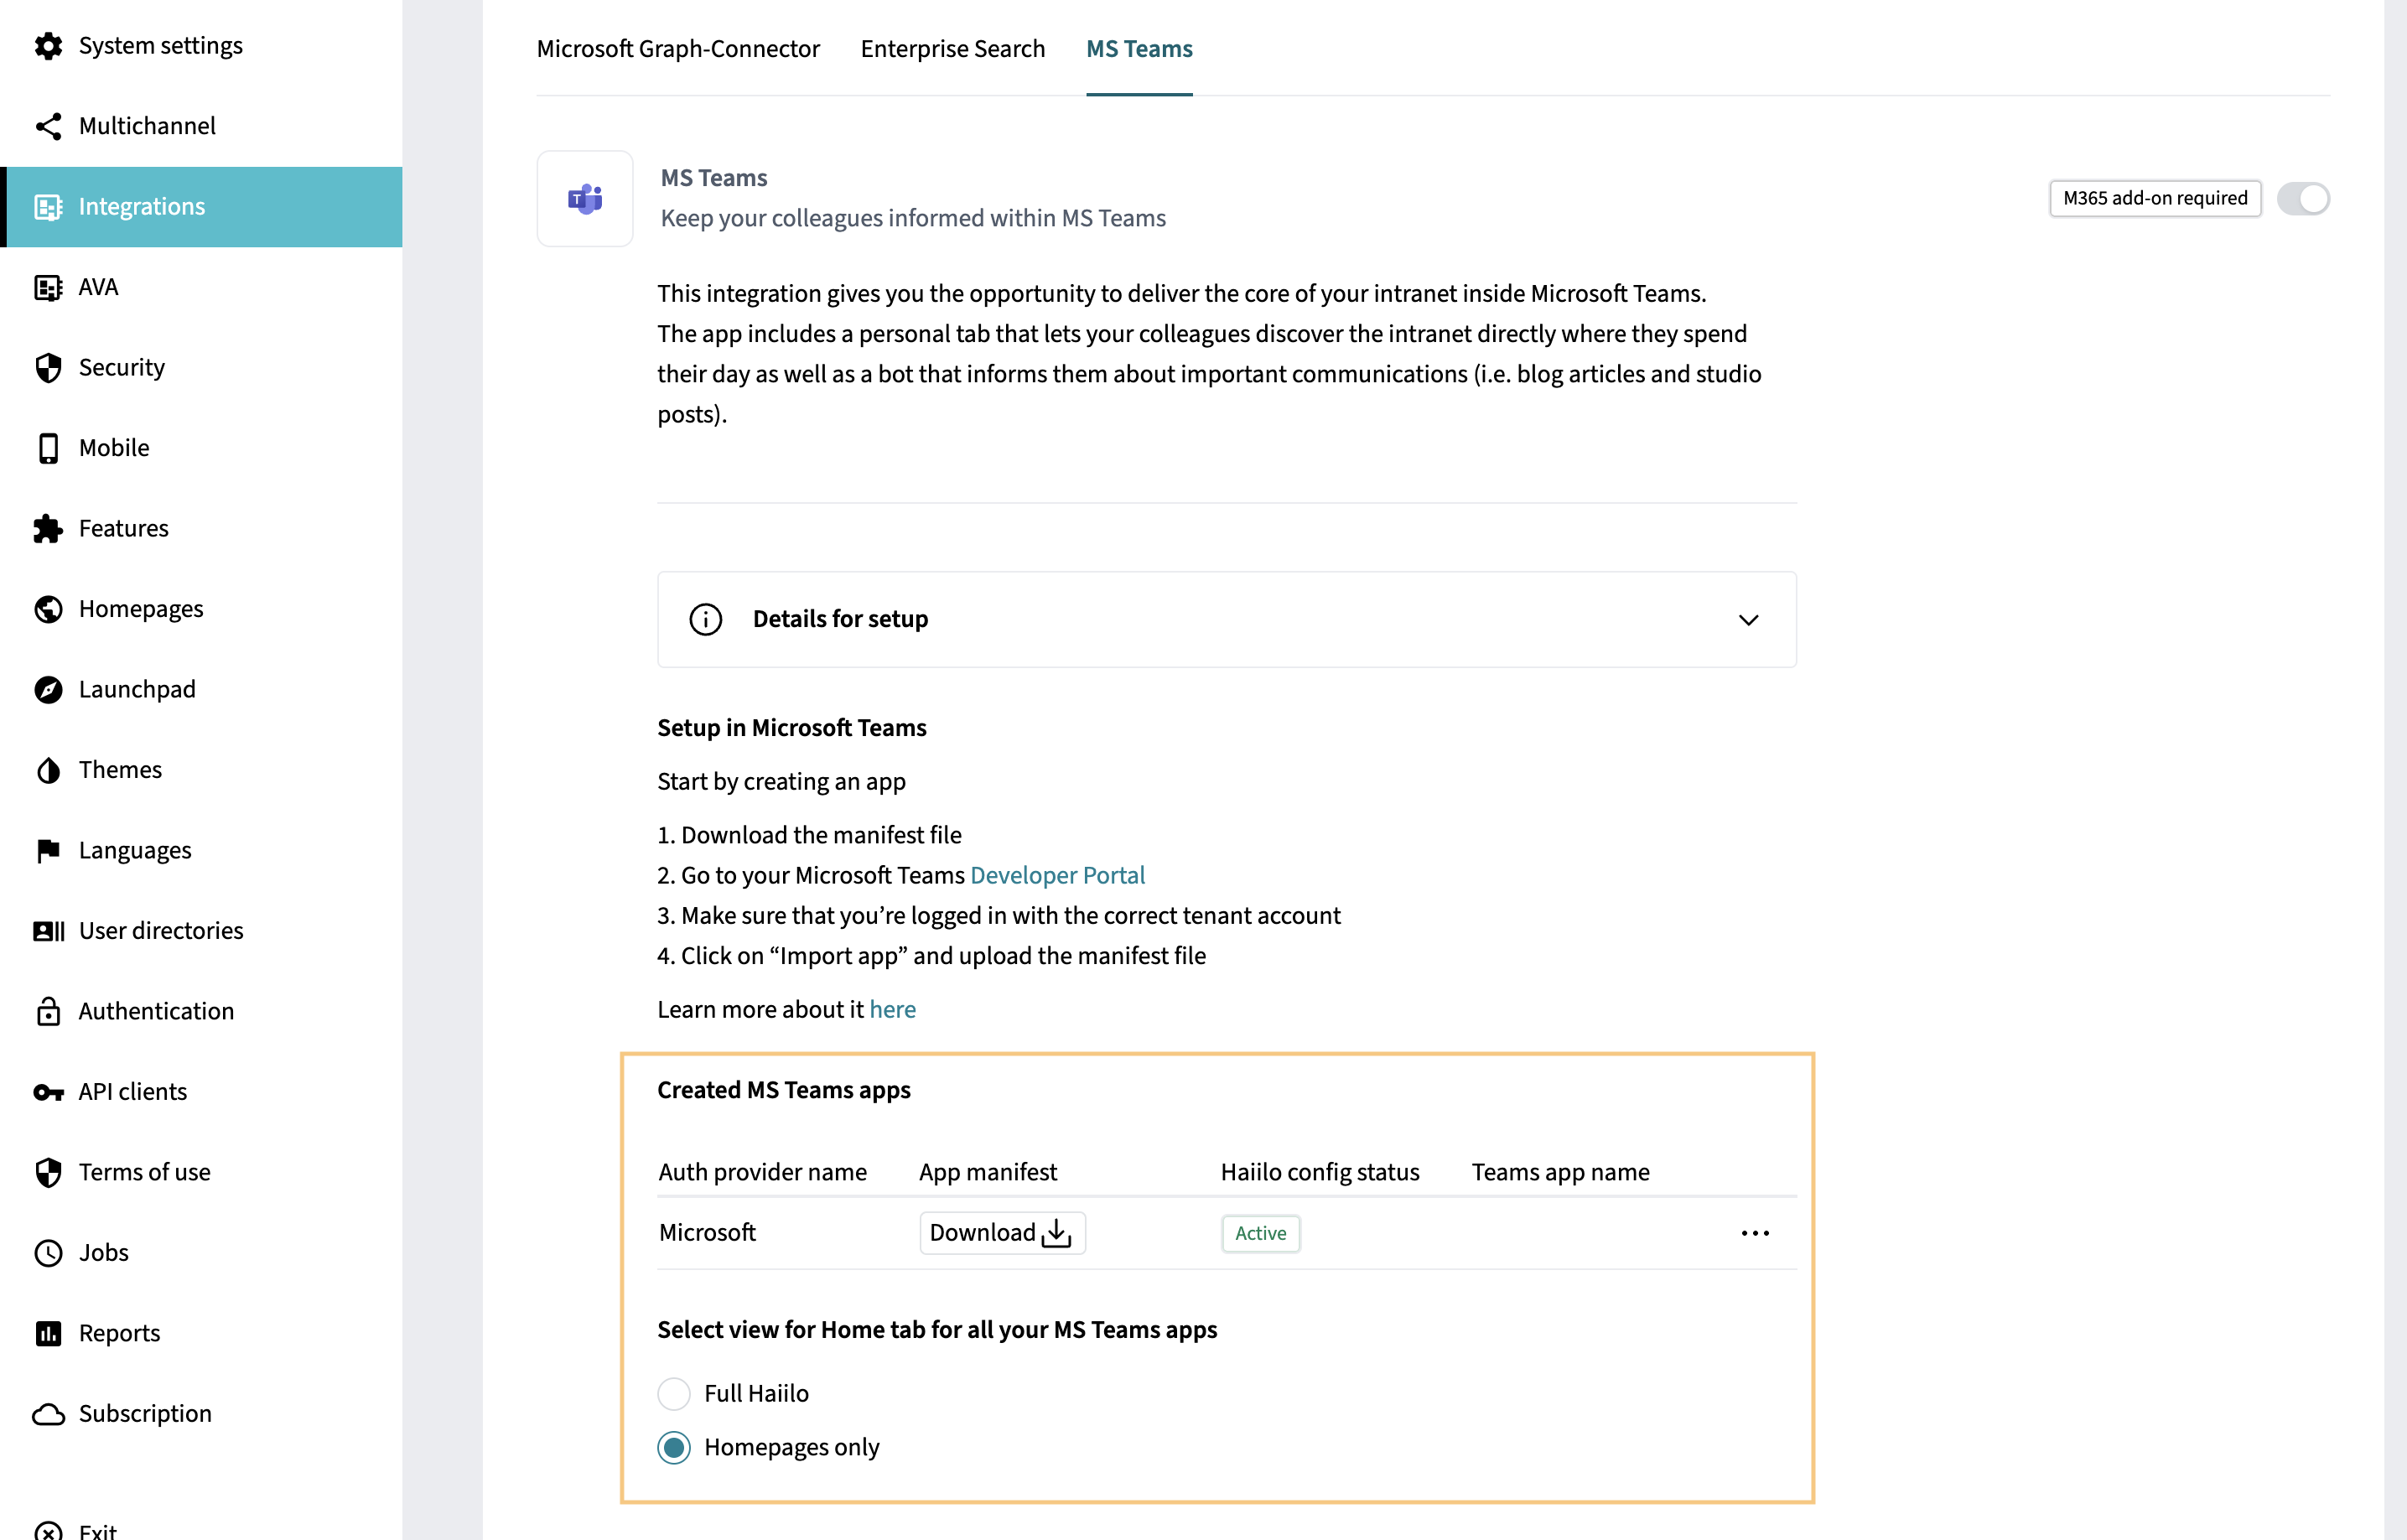This screenshot has height=1540, width=2407.
Task: Open the Reports section label
Action: (x=119, y=1333)
